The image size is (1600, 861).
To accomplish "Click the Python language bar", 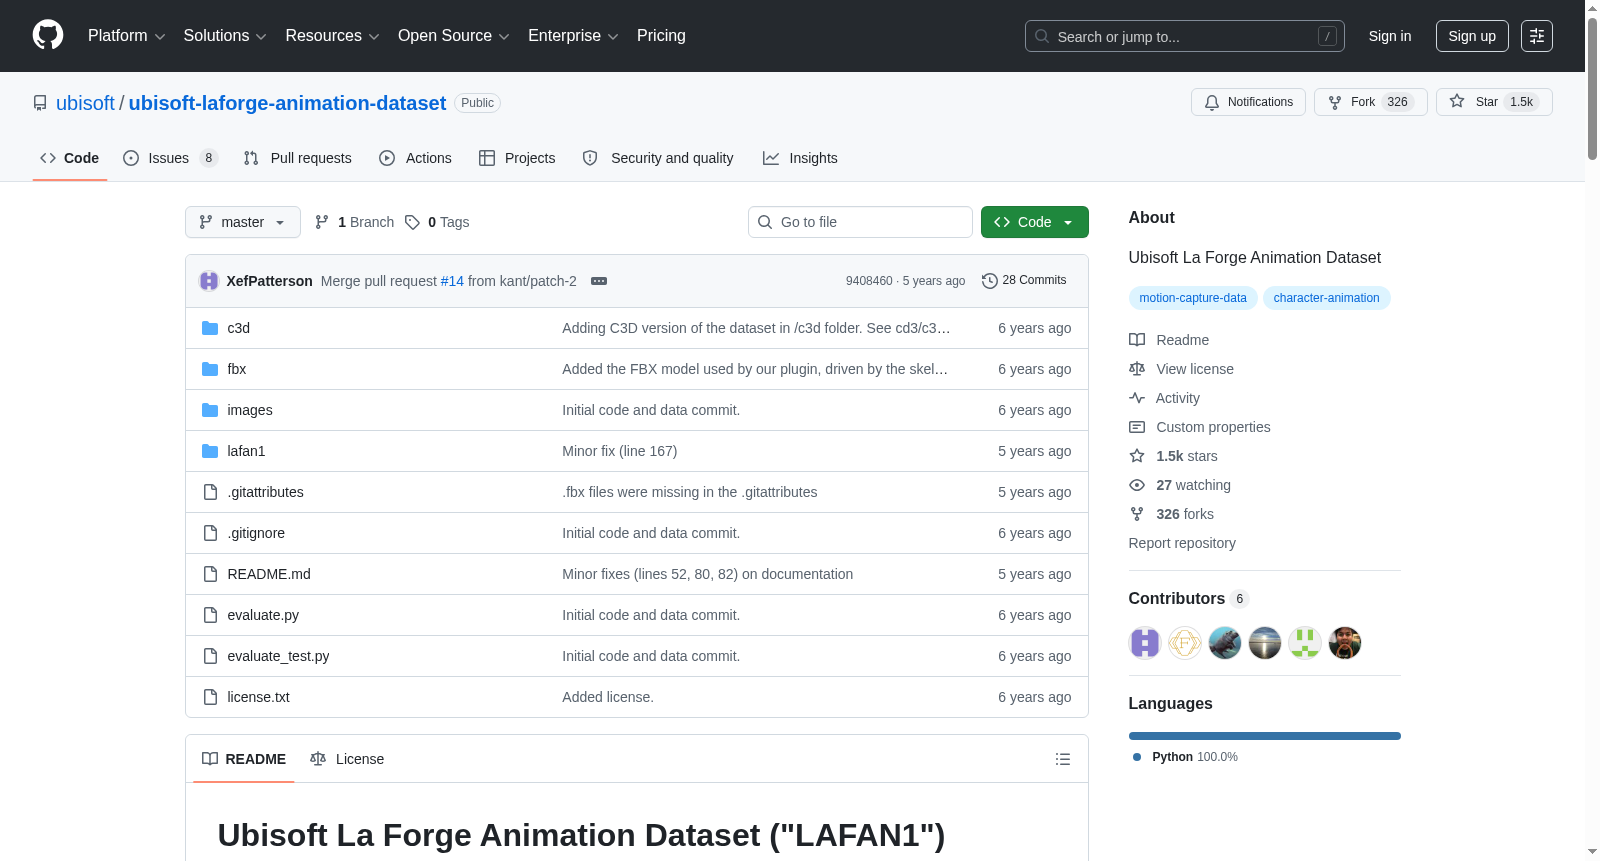I will (1265, 736).
